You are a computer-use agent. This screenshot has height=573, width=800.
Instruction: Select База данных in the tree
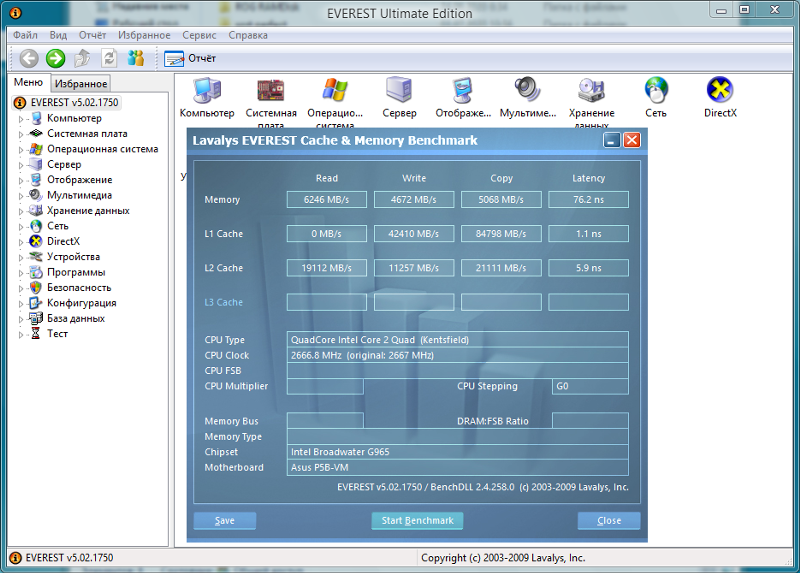coord(76,318)
